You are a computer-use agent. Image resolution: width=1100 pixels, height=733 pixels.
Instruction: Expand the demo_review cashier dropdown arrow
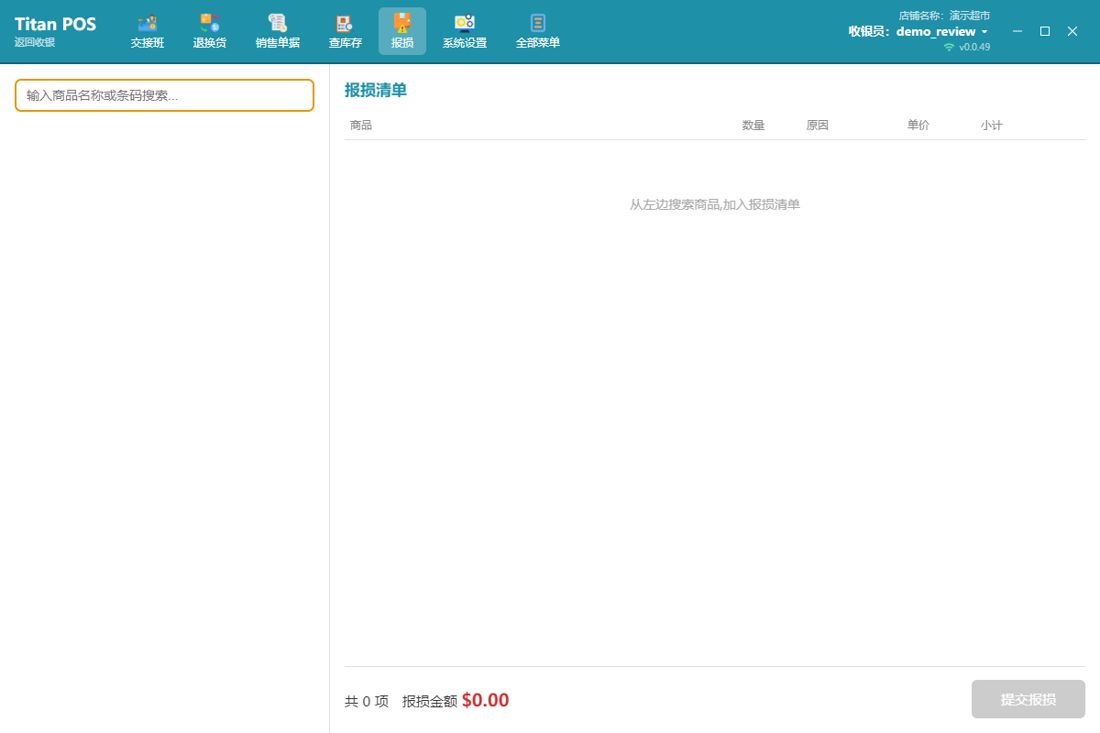(984, 32)
